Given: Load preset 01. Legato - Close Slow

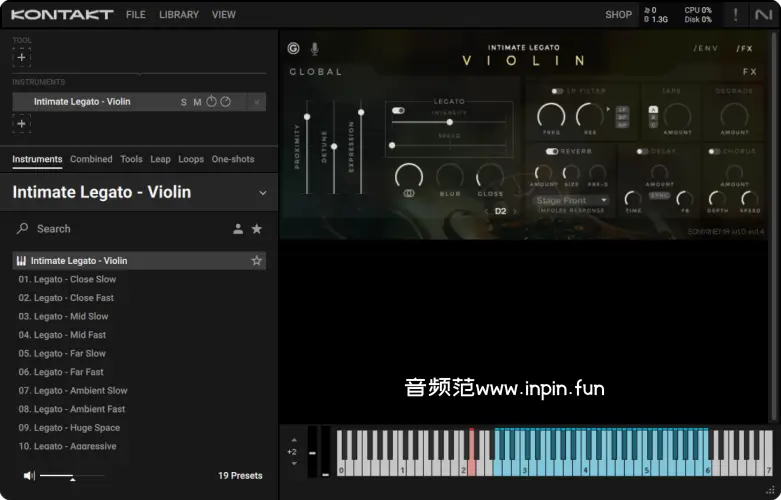Looking at the screenshot, I should (139, 279).
